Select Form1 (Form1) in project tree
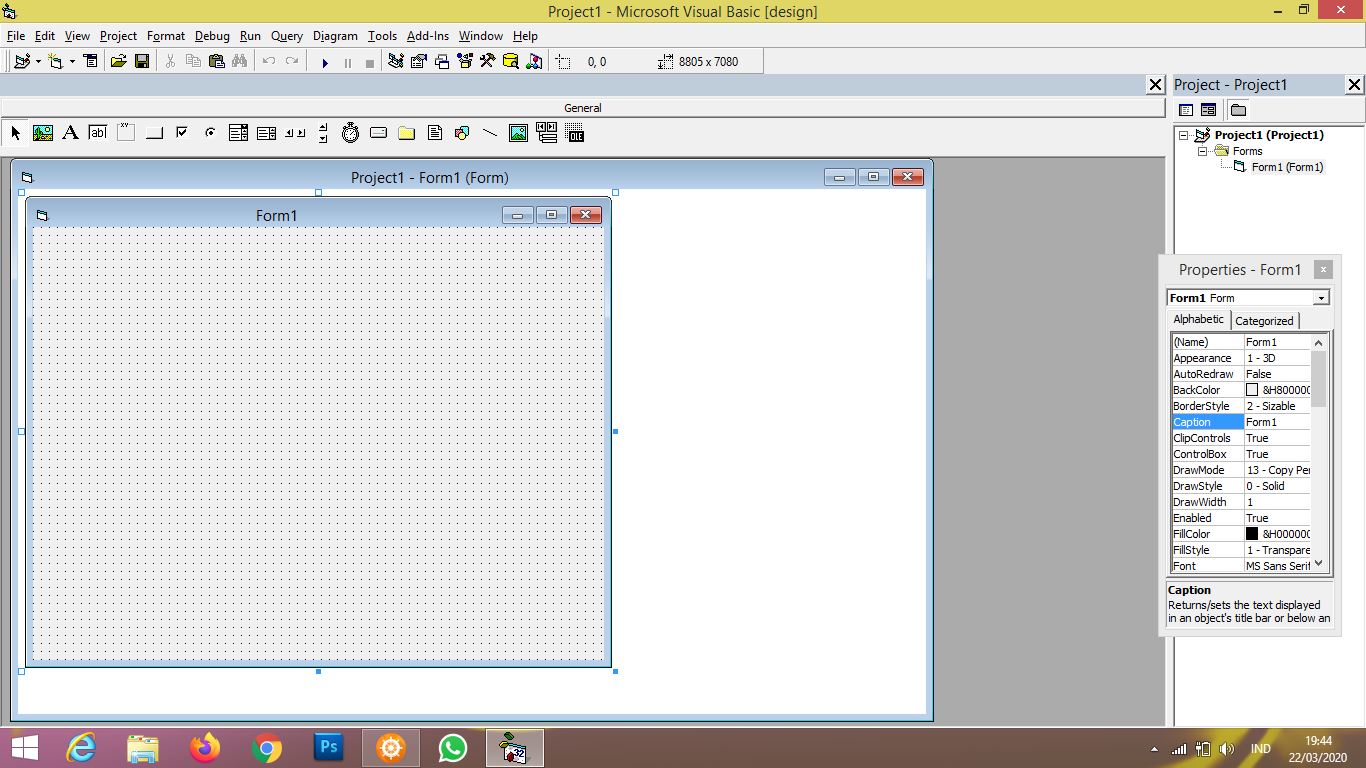 pos(1287,167)
